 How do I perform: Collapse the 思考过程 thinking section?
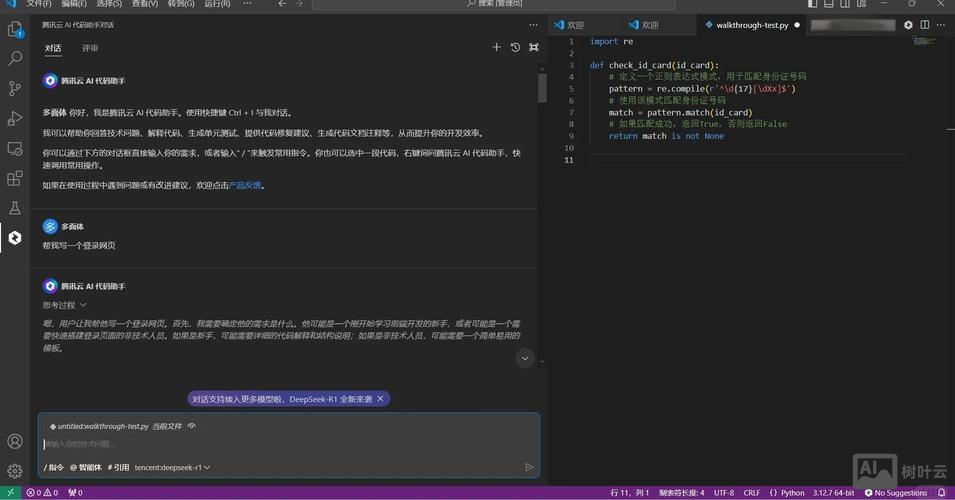(x=65, y=305)
